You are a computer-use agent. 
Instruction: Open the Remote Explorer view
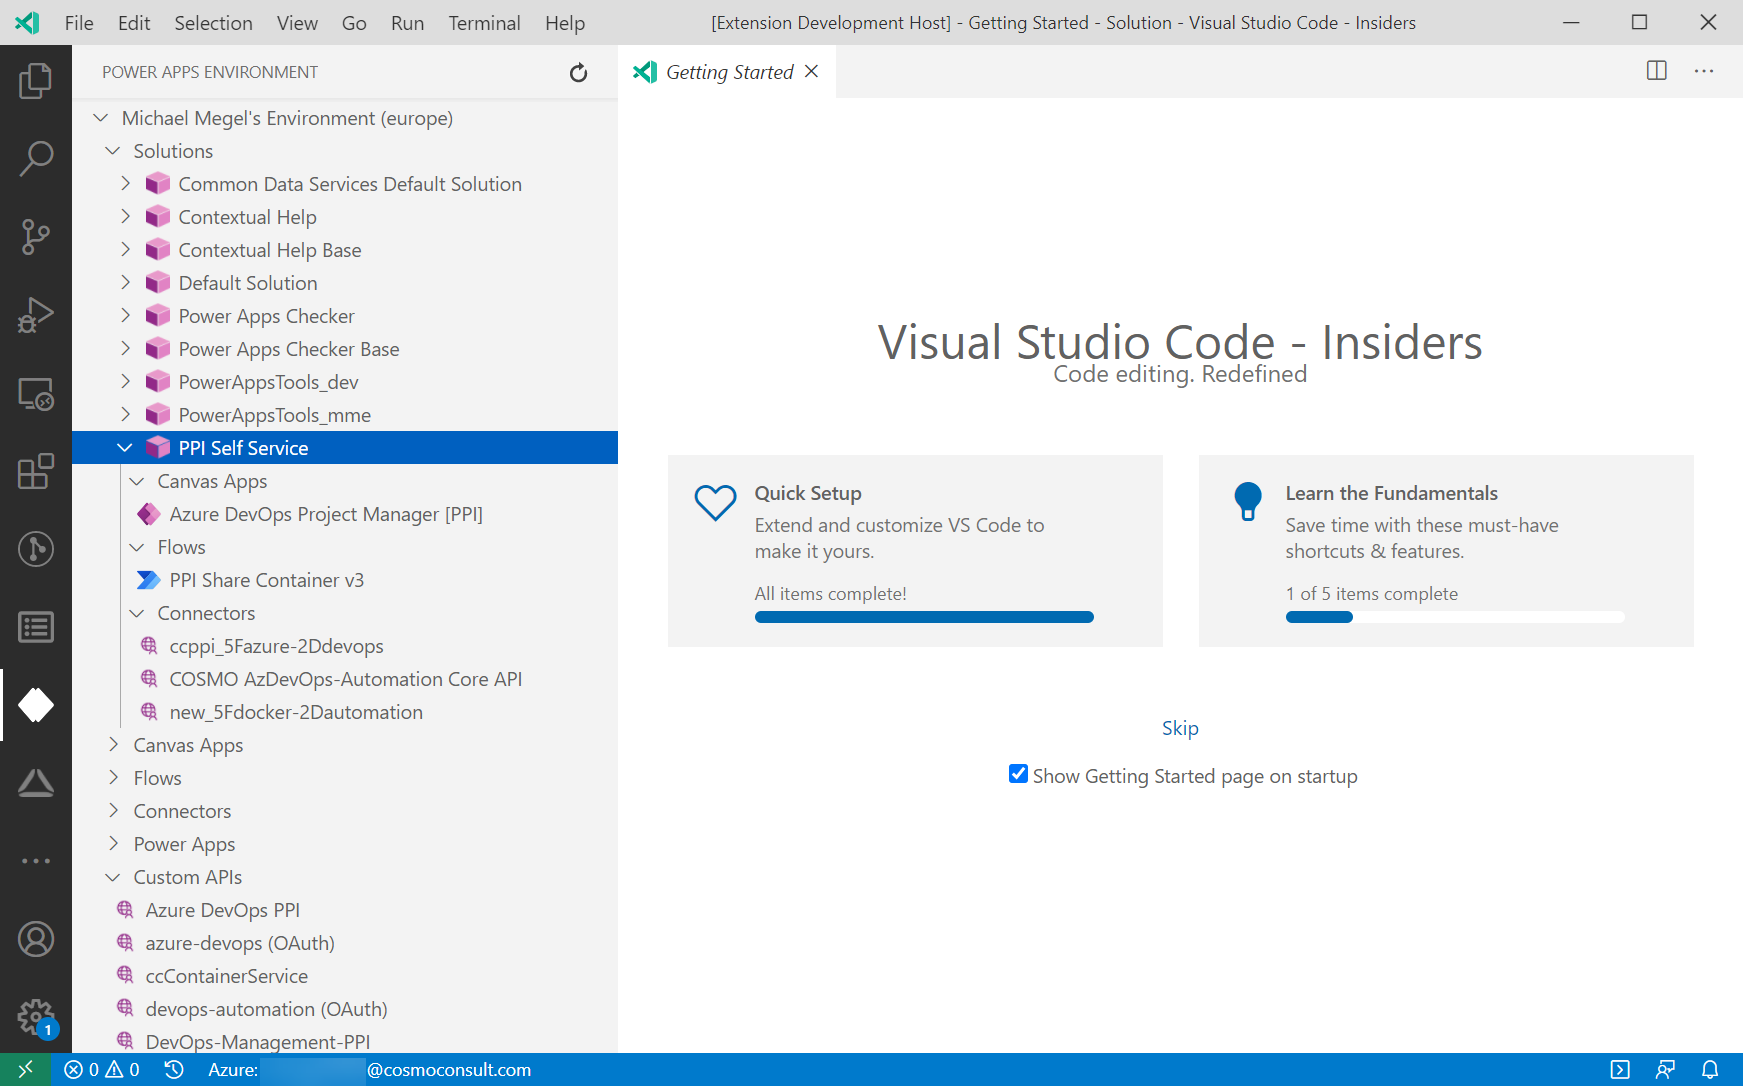pyautogui.click(x=36, y=393)
